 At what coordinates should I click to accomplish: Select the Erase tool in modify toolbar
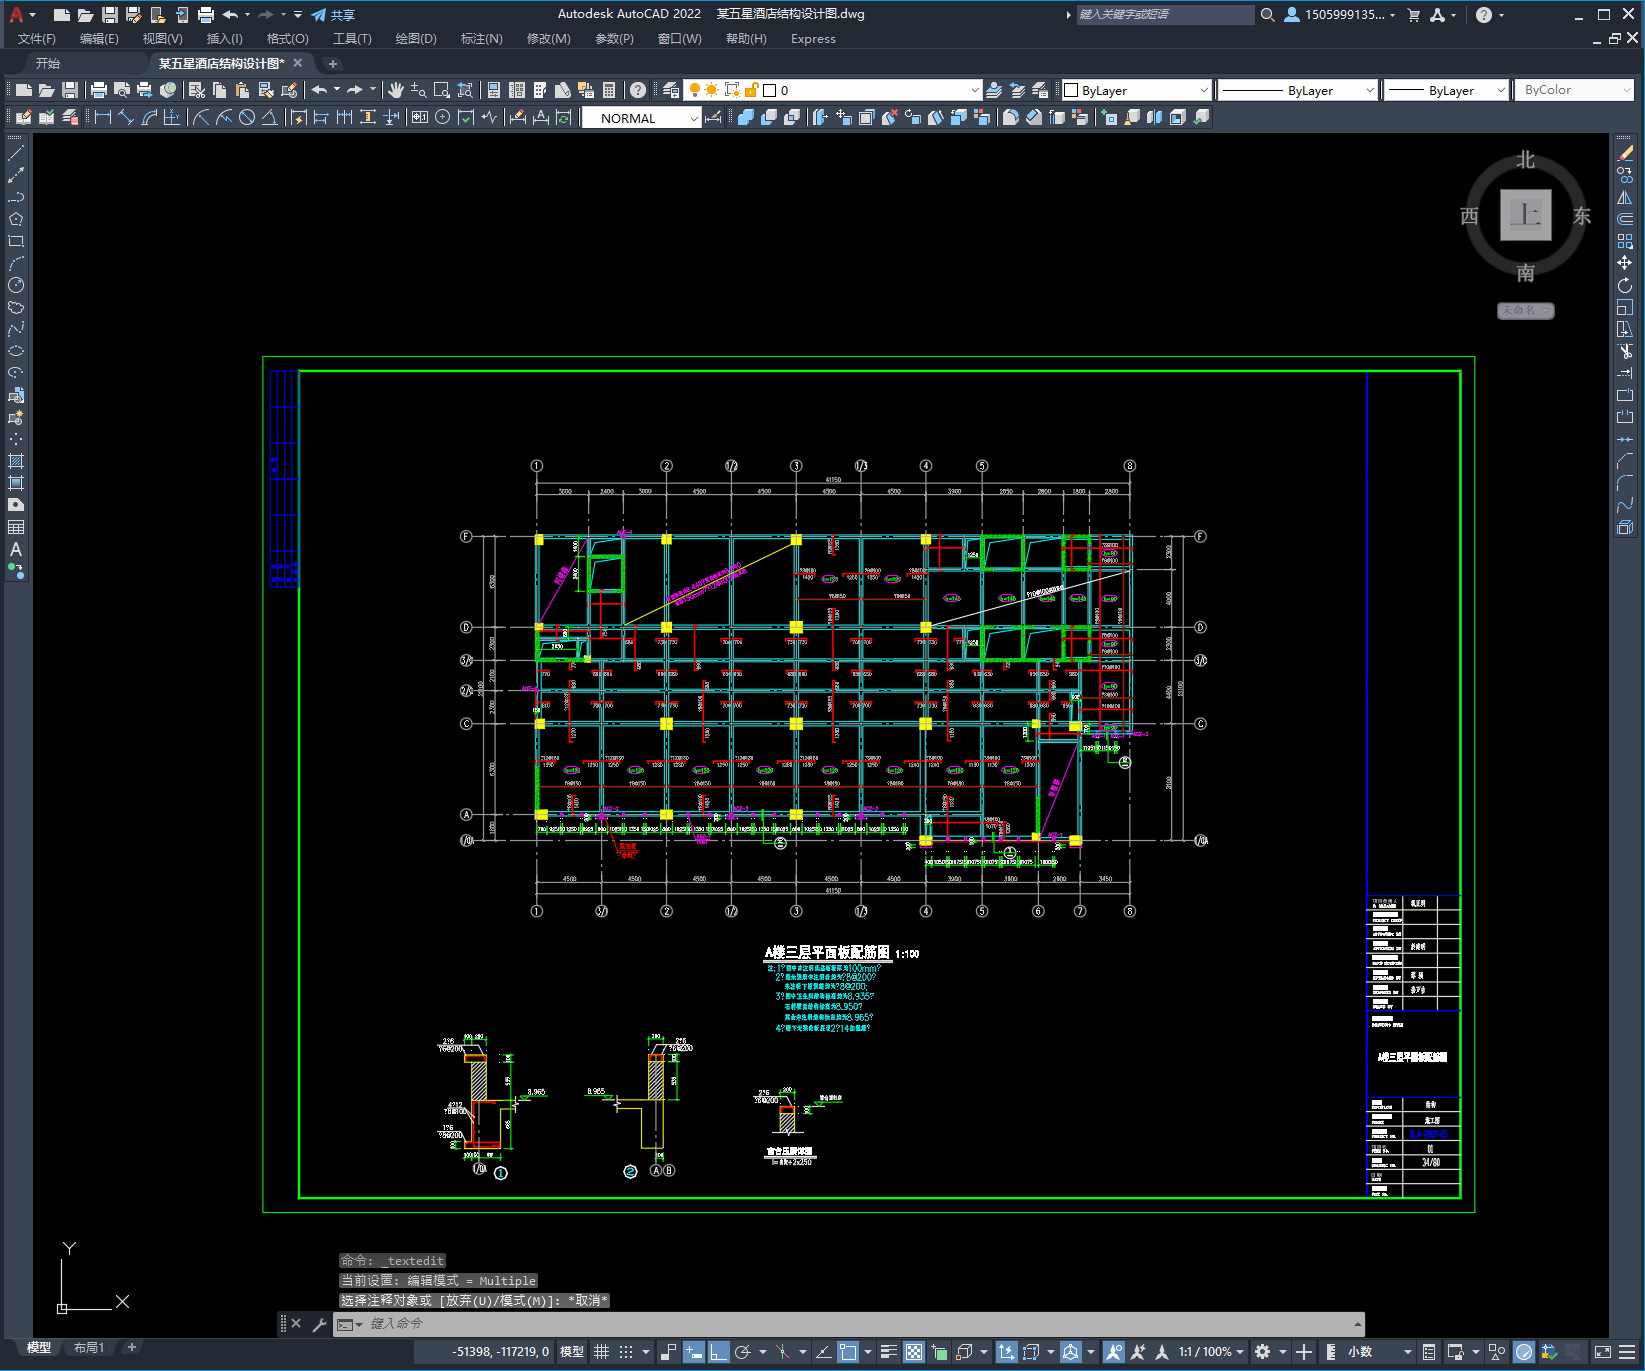click(x=1625, y=153)
